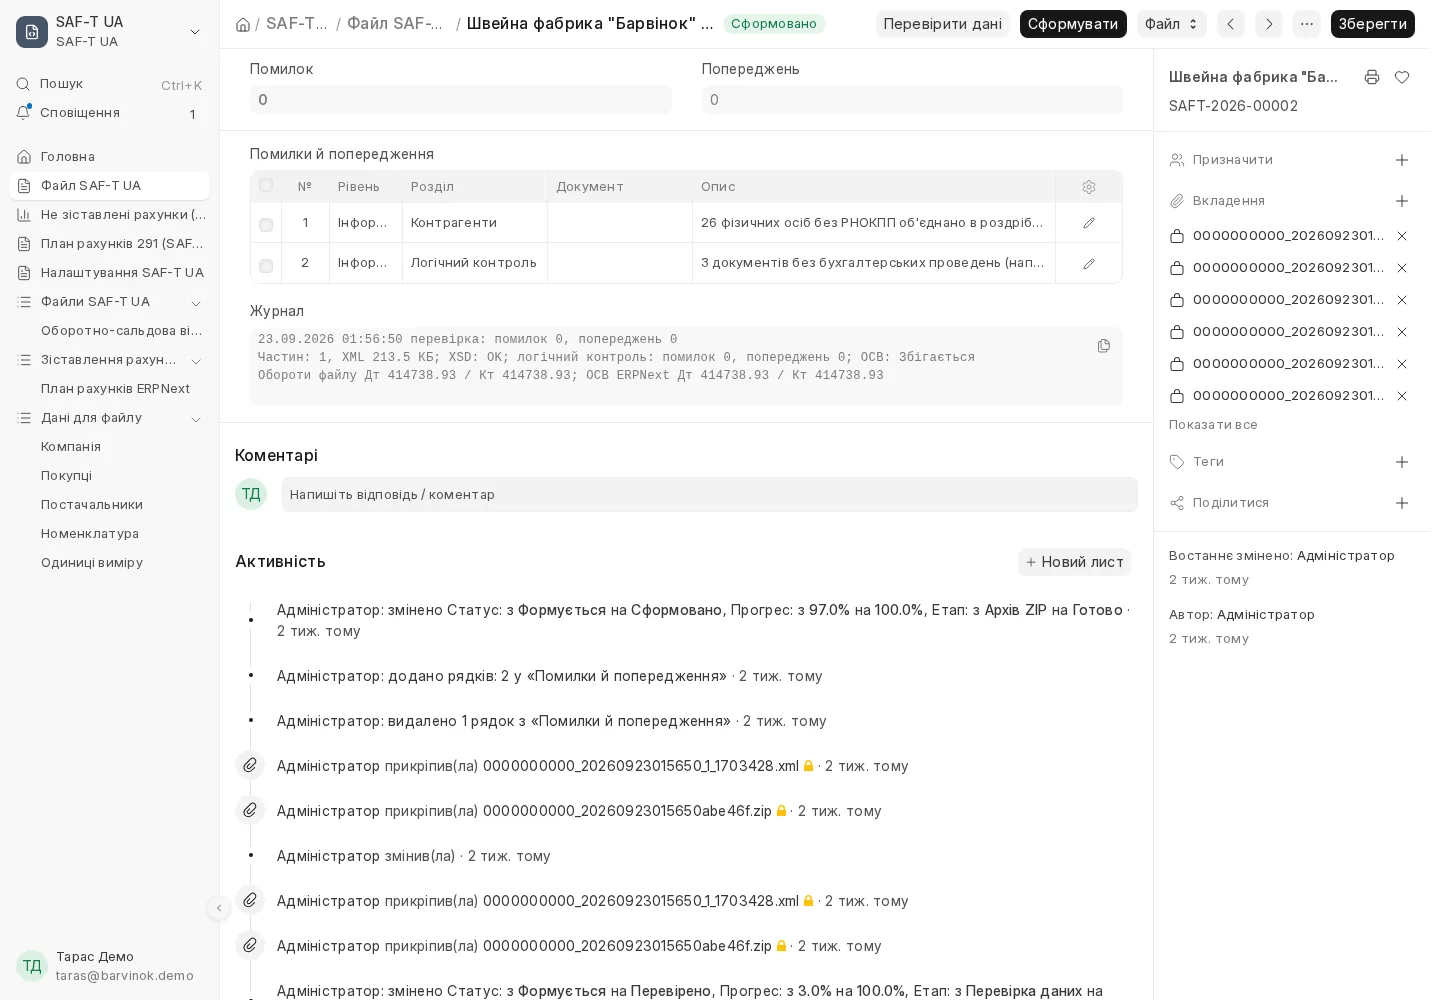
Task: Click Зберегти button
Action: 1373,24
